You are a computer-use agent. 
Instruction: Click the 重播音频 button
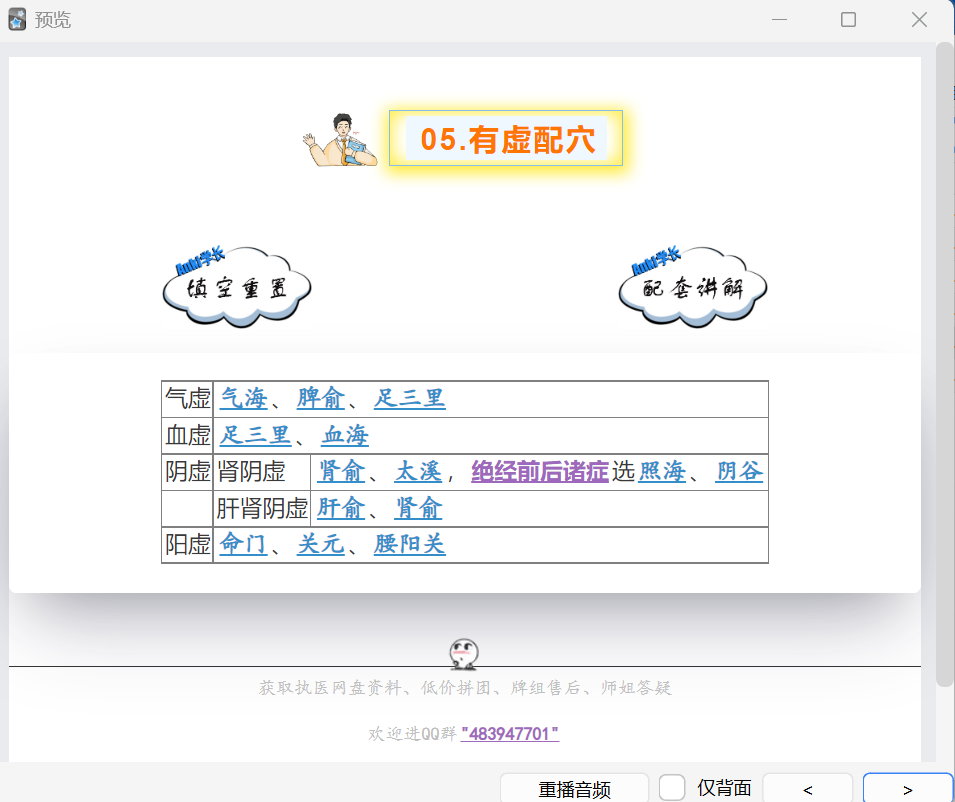point(574,789)
